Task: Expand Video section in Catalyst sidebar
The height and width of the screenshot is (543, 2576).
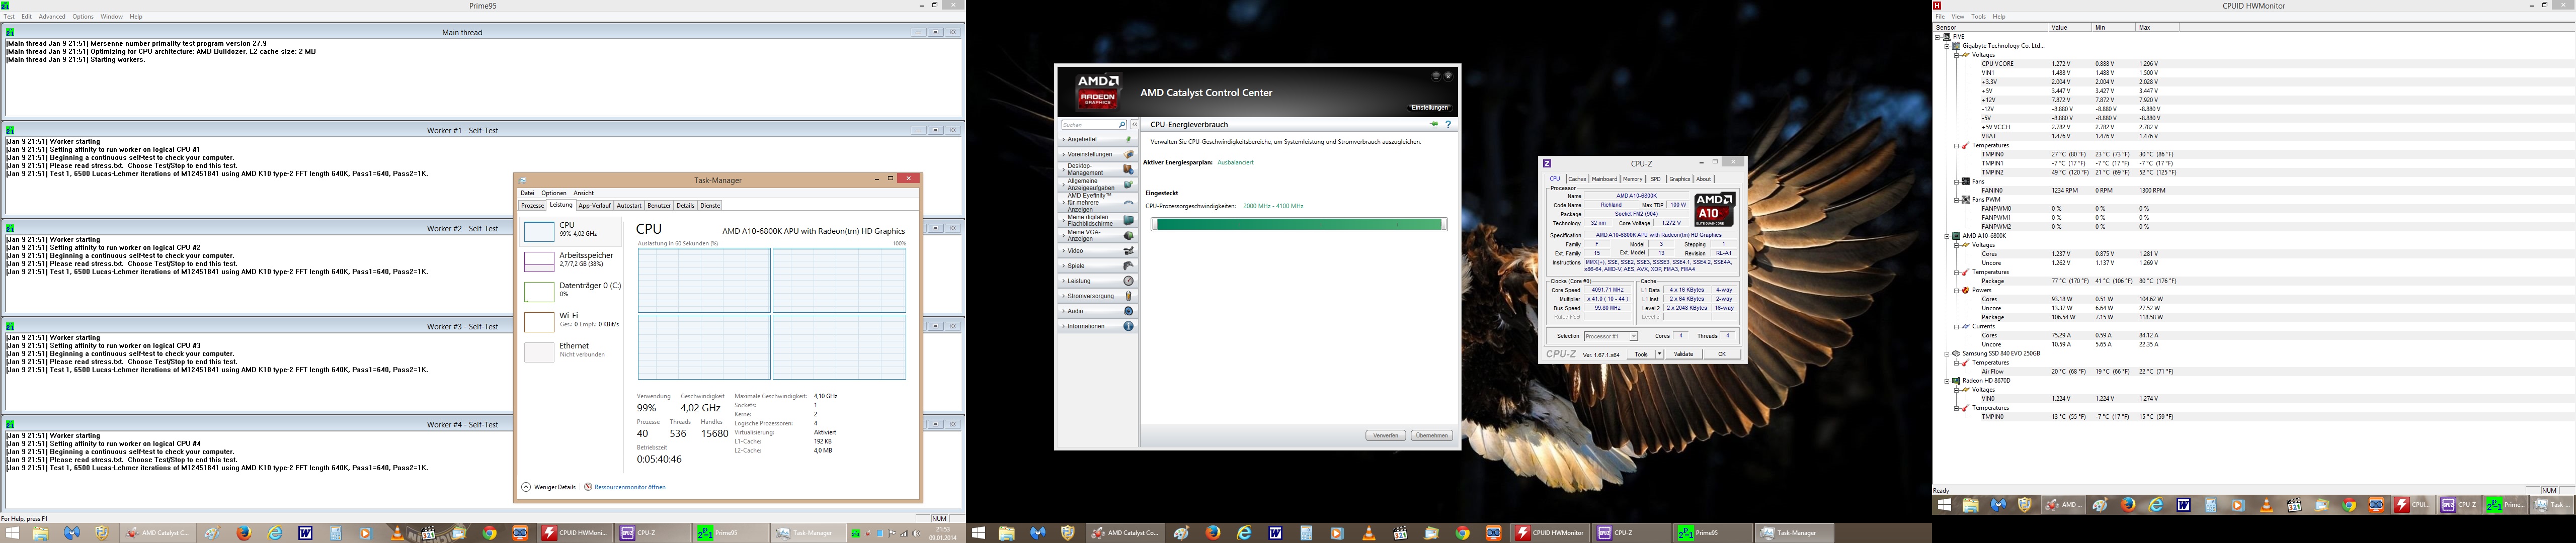Action: (1098, 251)
